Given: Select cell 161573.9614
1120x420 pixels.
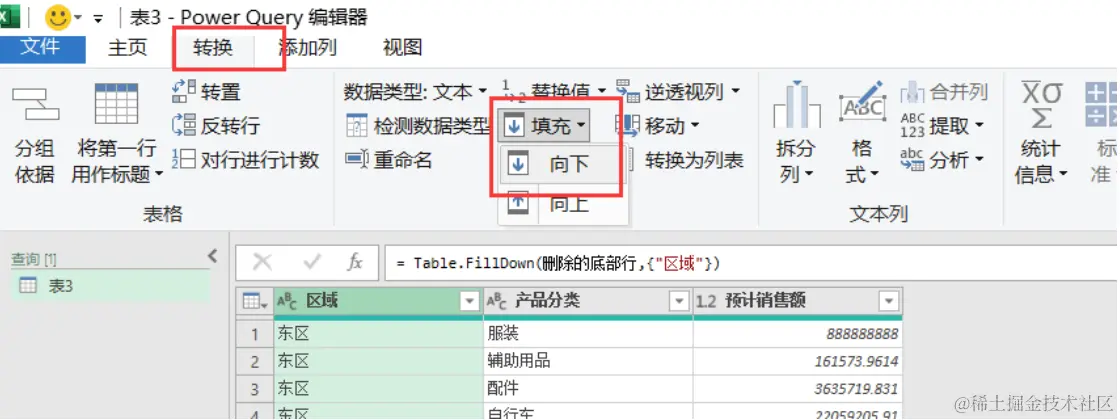Looking at the screenshot, I should (x=798, y=361).
